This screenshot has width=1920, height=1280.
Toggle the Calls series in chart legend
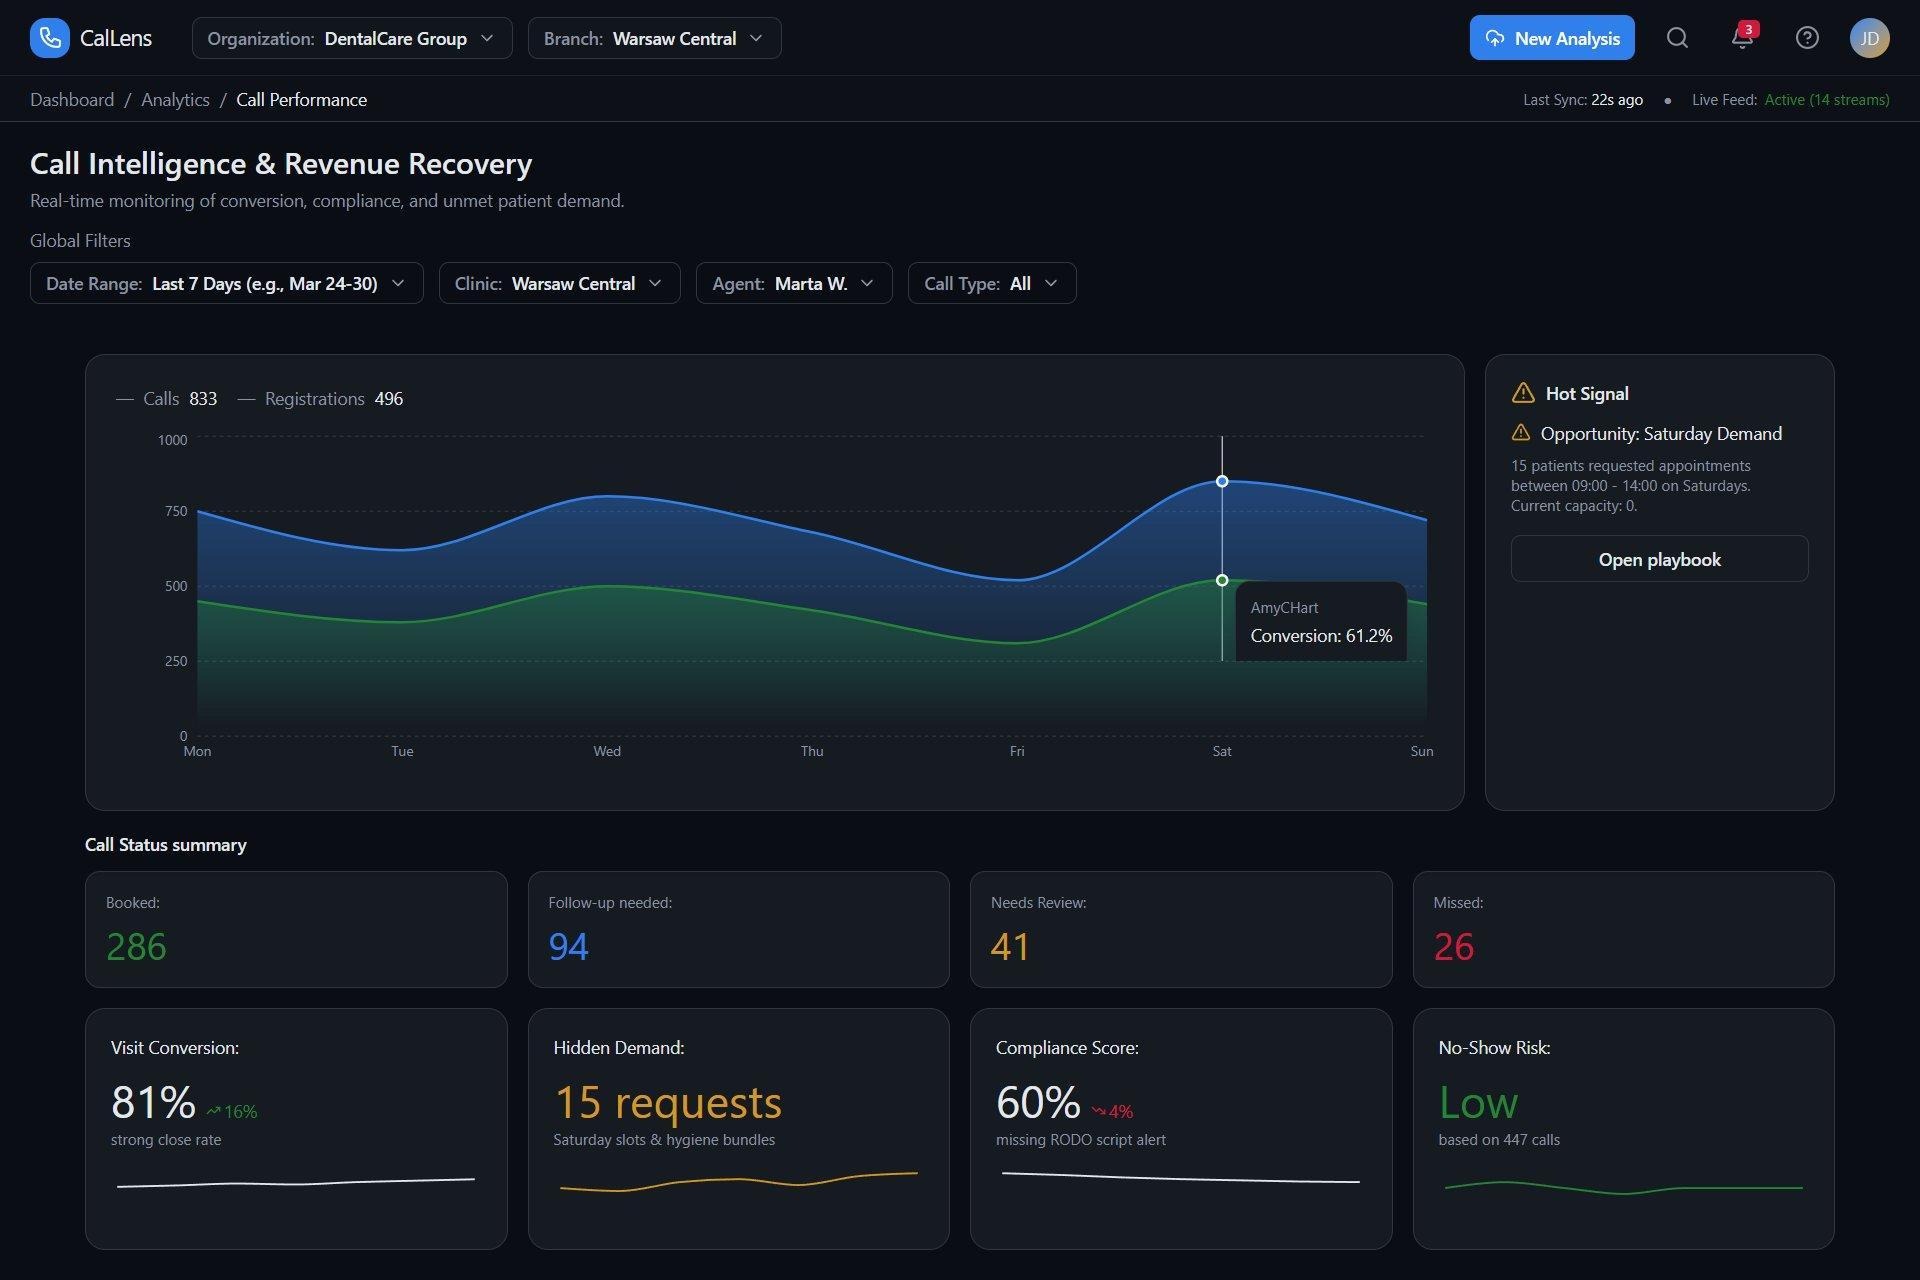point(167,398)
